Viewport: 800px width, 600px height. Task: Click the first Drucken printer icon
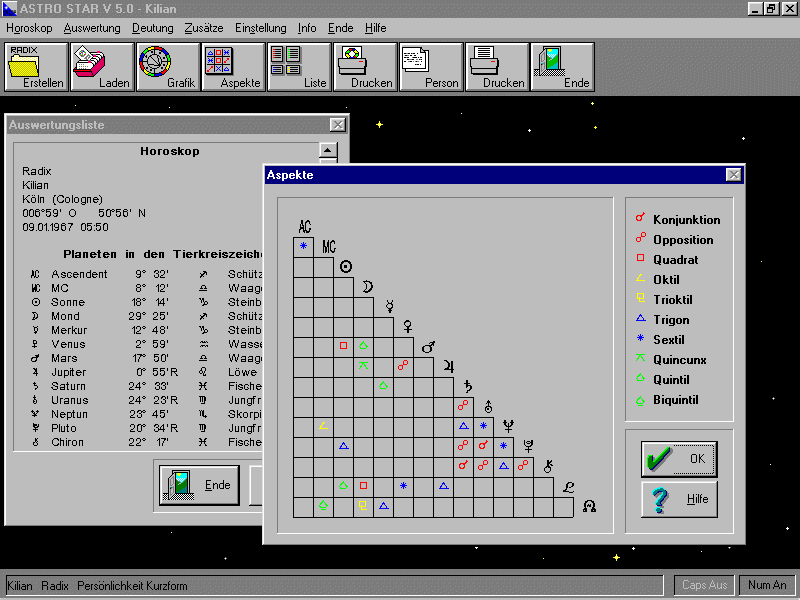366,67
